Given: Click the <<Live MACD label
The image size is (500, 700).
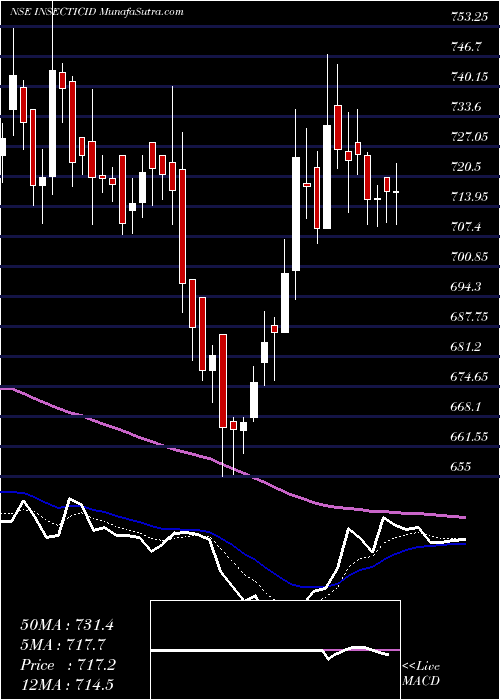Looking at the screenshot, I should [421, 674].
